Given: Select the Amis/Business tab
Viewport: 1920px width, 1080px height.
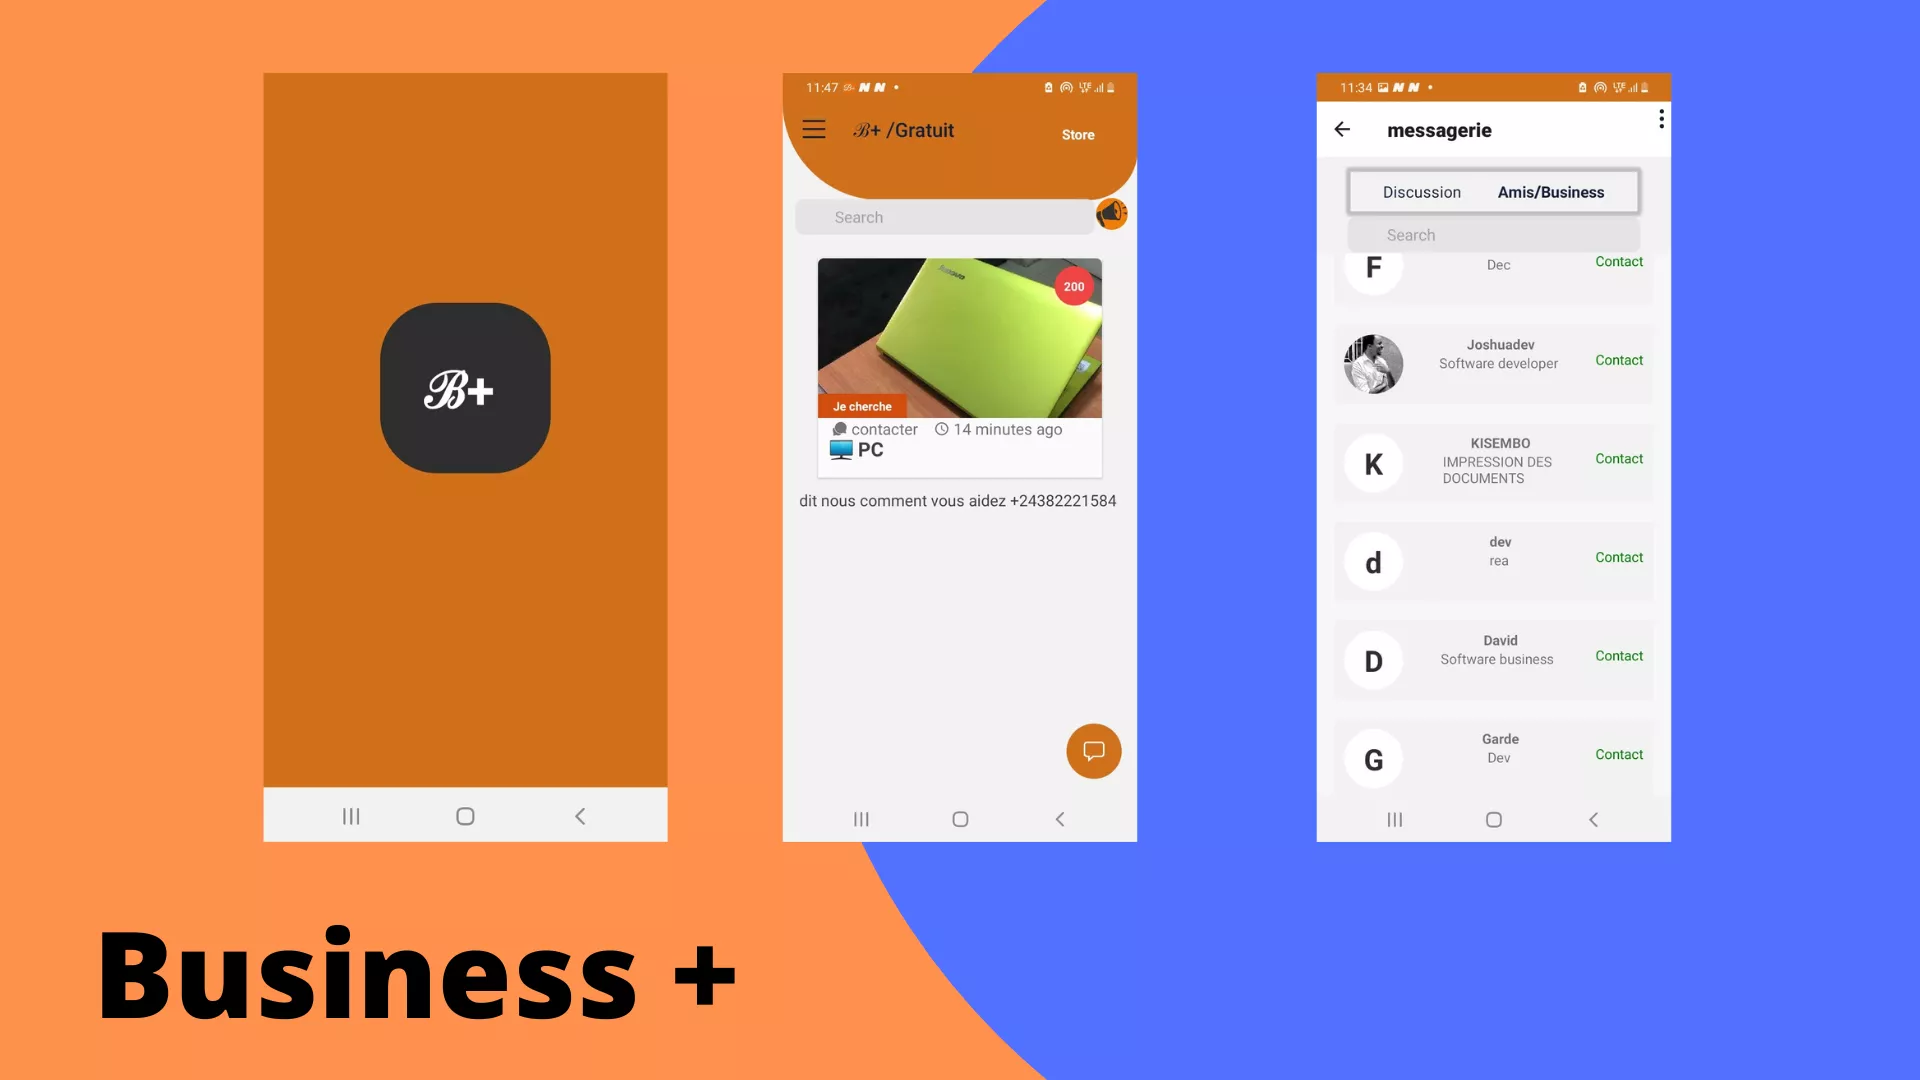Looking at the screenshot, I should tap(1551, 191).
